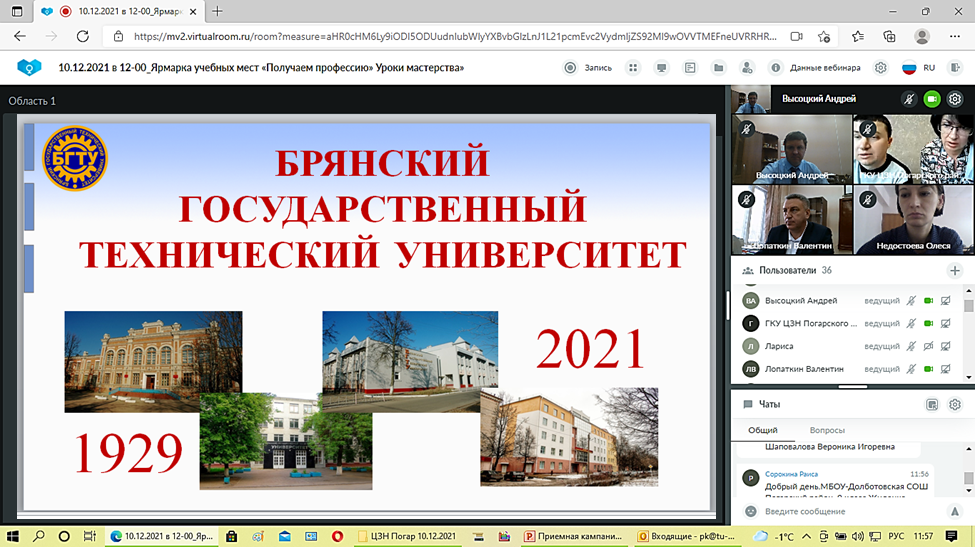Viewport: 975px width, 547px height.
Task: Toggle microphone for ГКУ ЦЗН Погарского row
Action: [911, 323]
